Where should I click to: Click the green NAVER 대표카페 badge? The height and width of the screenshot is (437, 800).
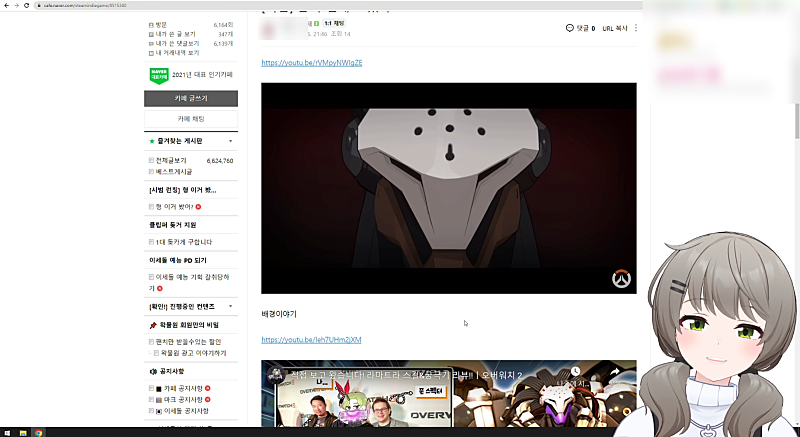pyautogui.click(x=159, y=75)
